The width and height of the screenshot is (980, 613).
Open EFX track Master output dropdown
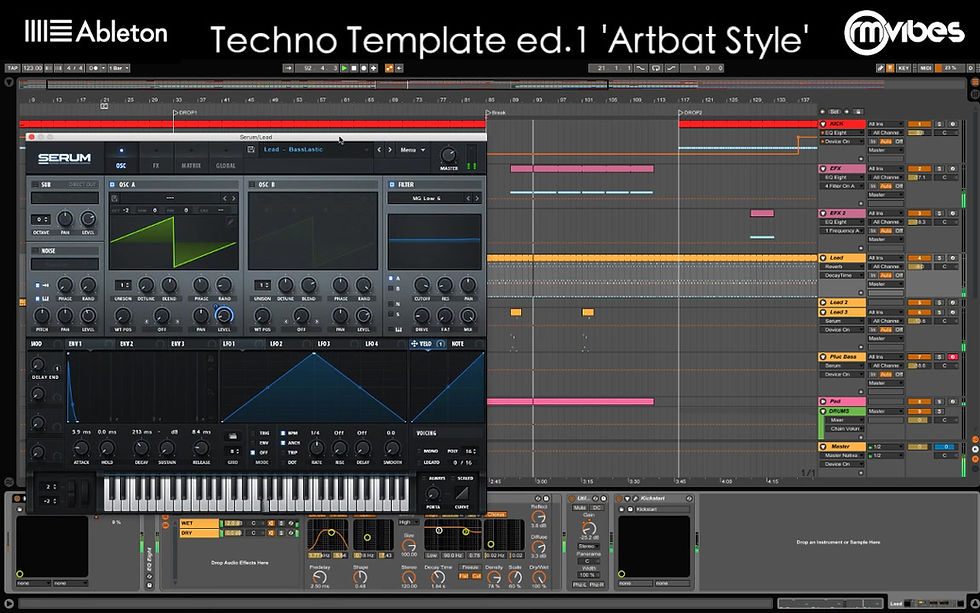pyautogui.click(x=886, y=194)
